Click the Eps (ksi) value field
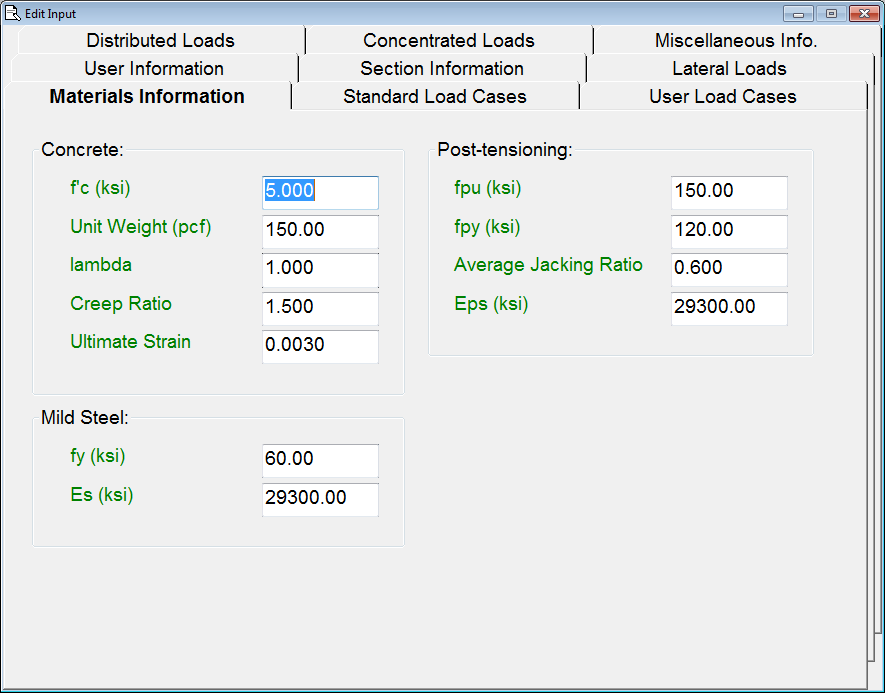The height and width of the screenshot is (693, 885). pos(729,307)
